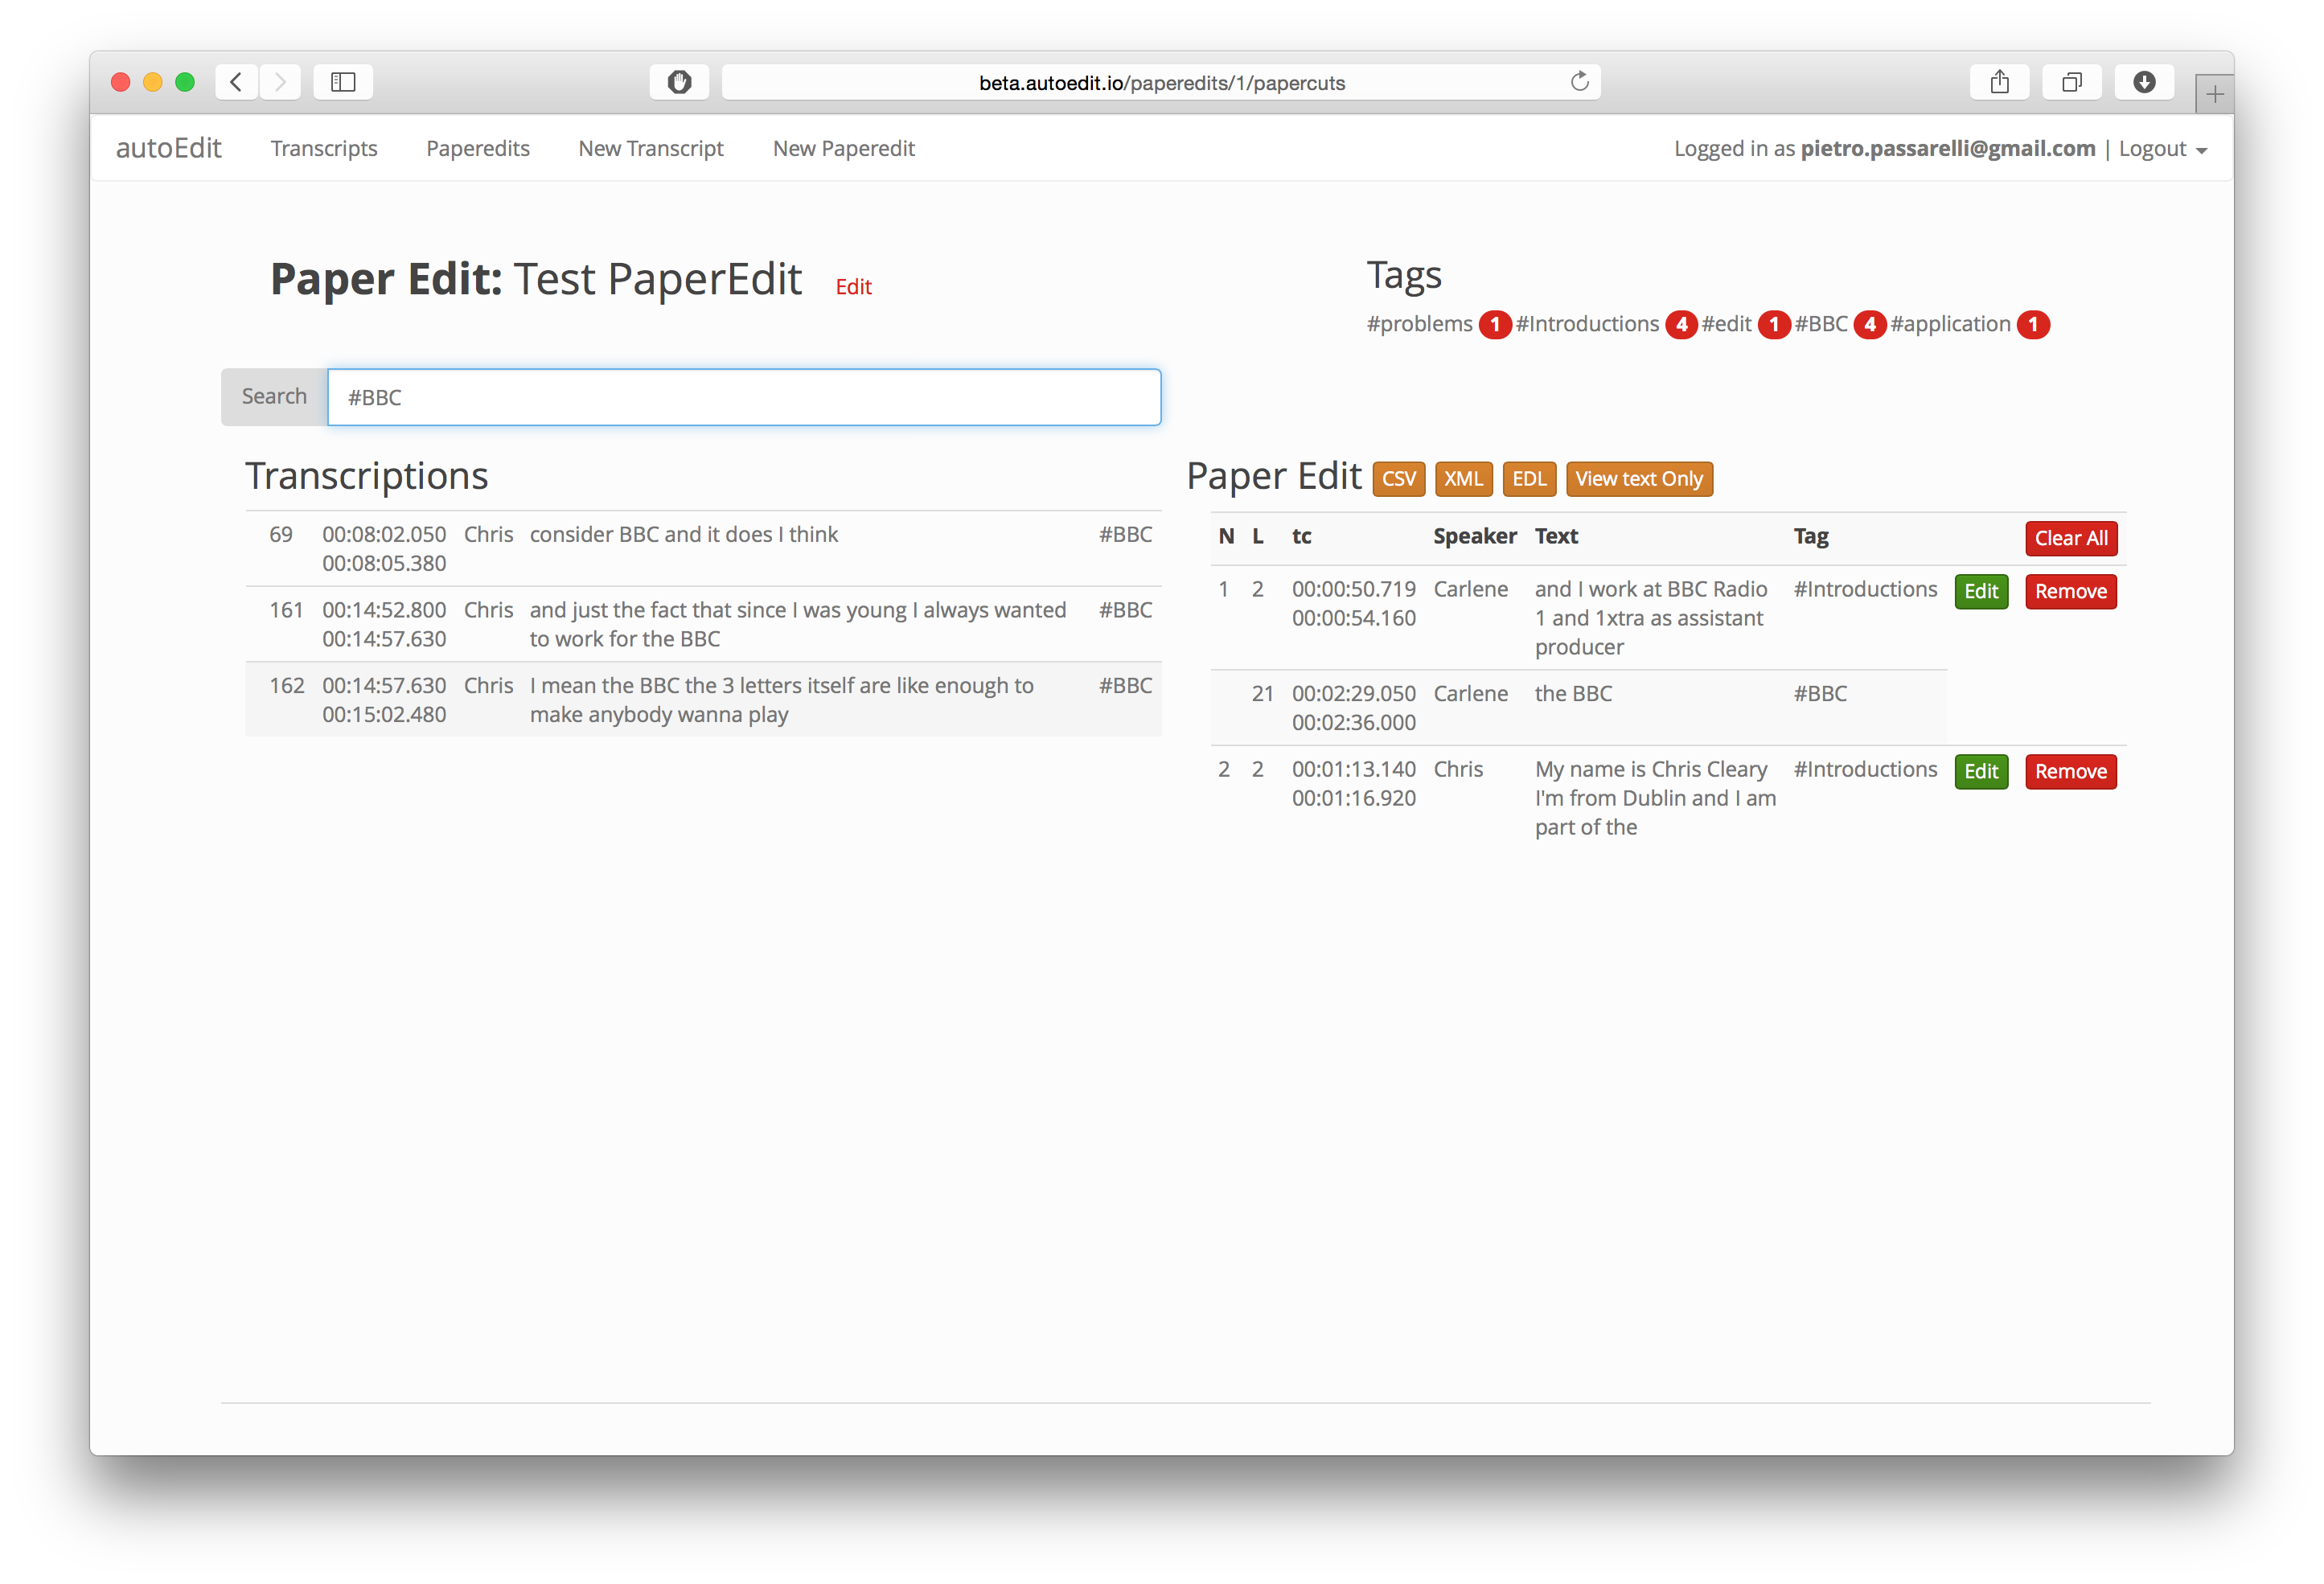Filter by the #Introductions tag
2324x1584 pixels.
pos(1587,324)
